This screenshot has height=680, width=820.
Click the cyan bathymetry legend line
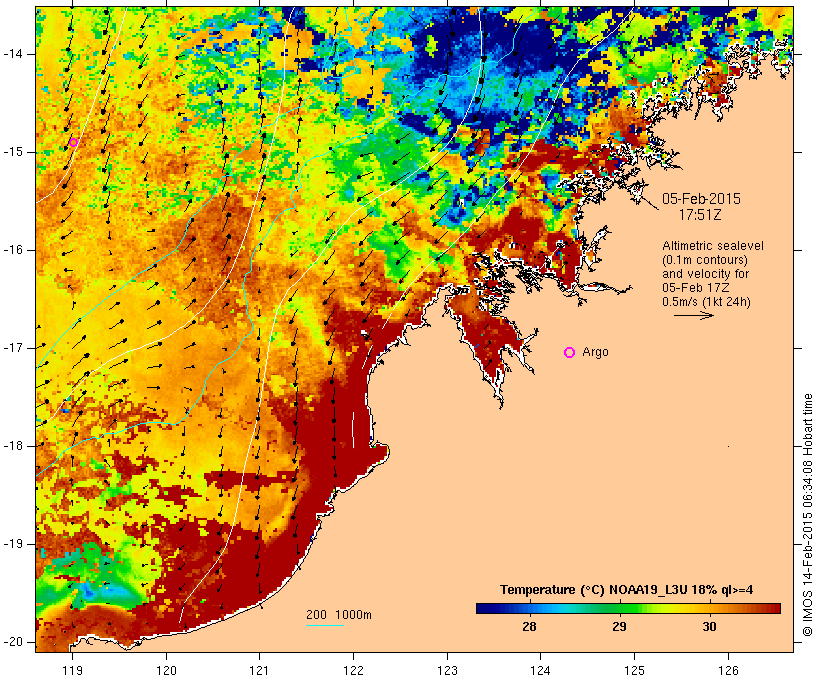pyautogui.click(x=325, y=625)
